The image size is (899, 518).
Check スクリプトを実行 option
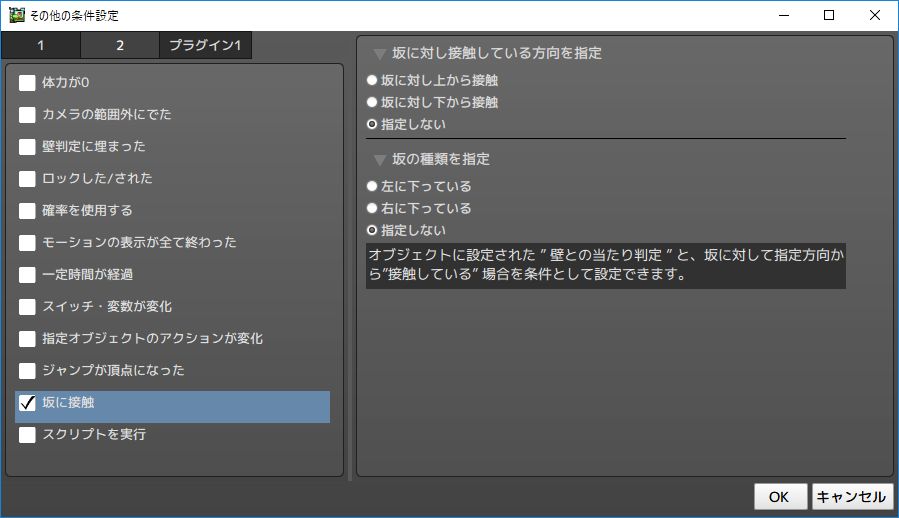(27, 435)
